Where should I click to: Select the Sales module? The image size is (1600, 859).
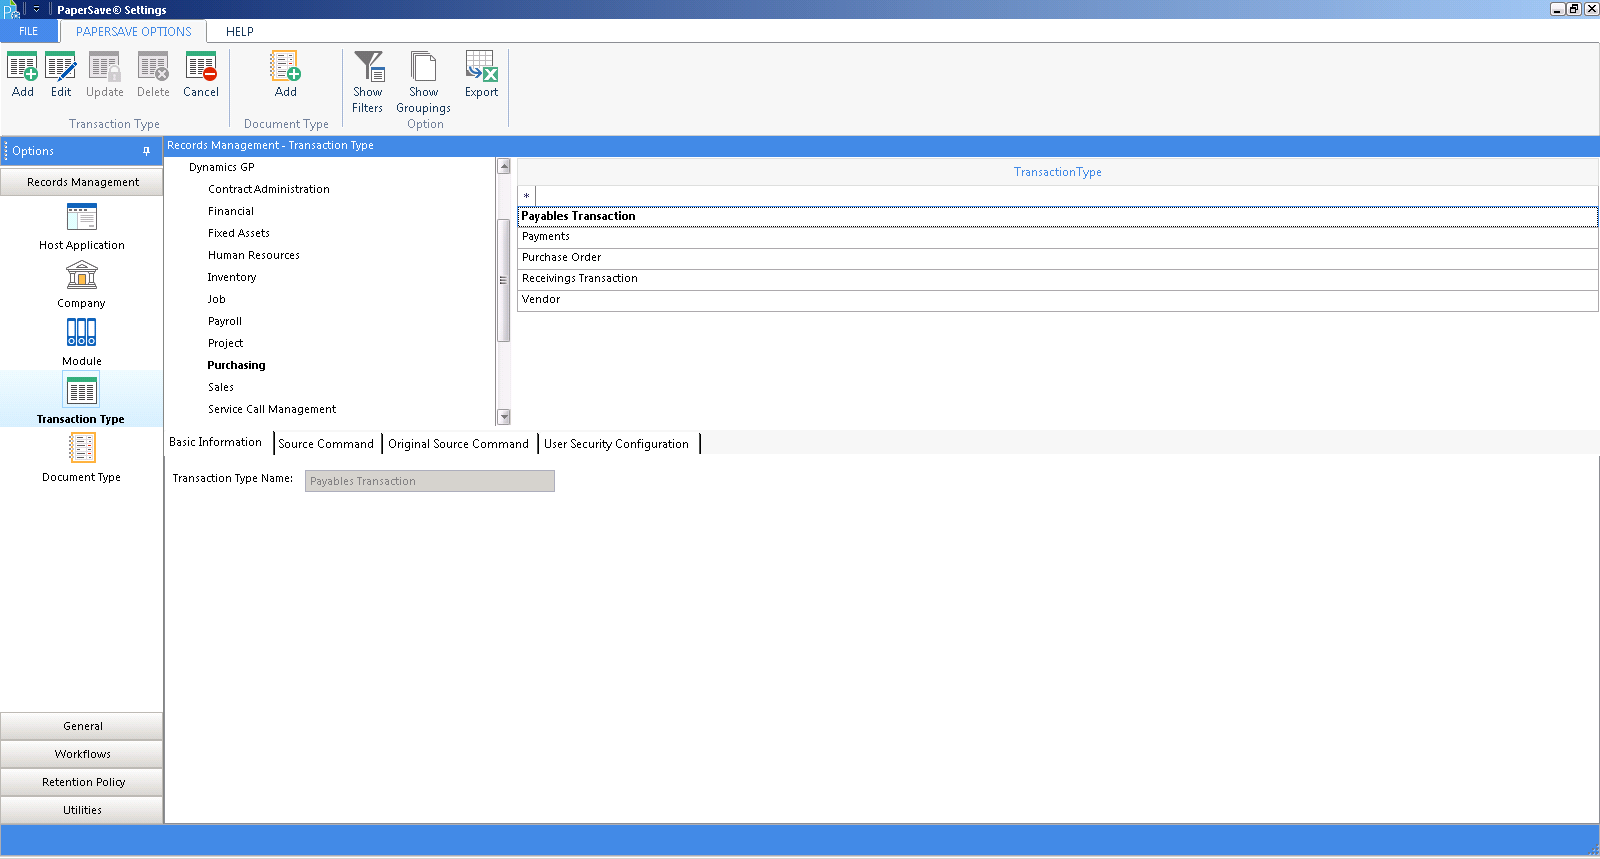tap(221, 387)
